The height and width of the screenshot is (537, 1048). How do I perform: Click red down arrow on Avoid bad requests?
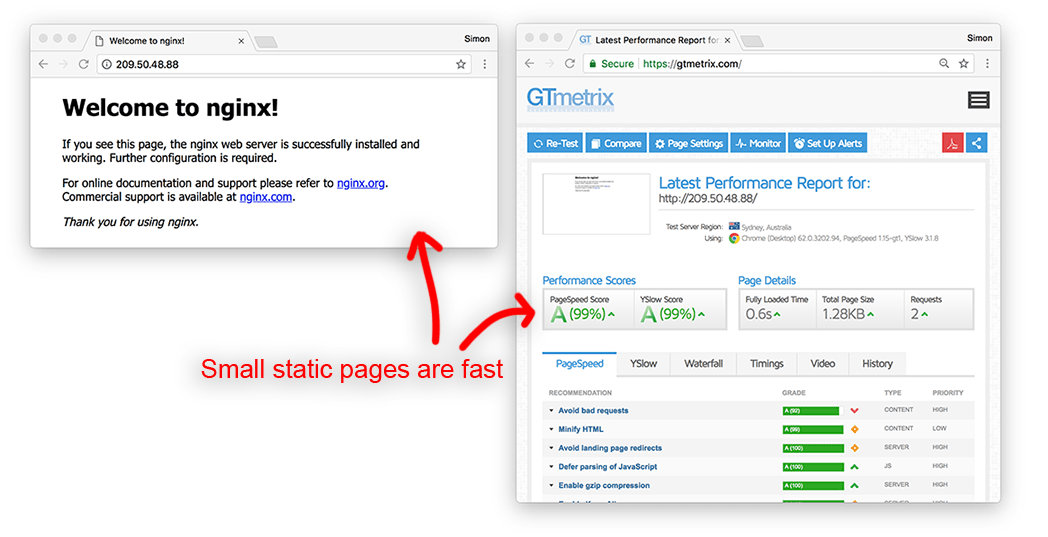[854, 411]
